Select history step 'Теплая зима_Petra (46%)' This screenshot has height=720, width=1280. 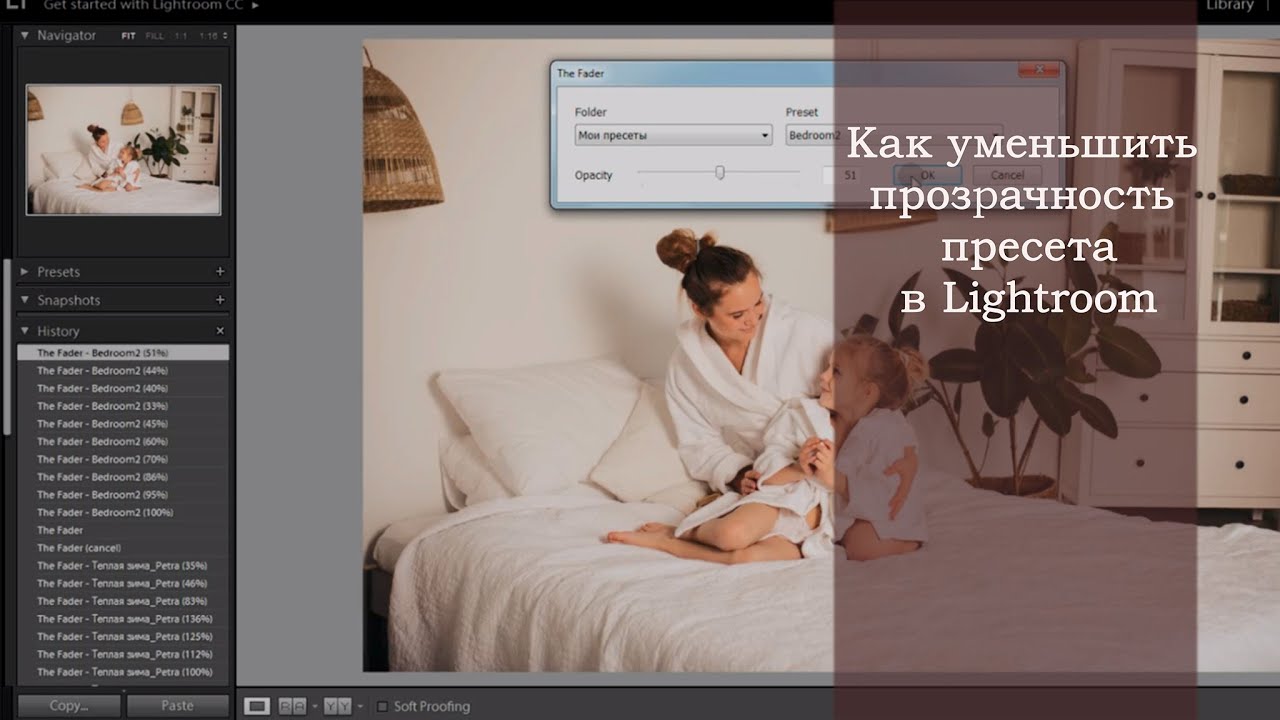click(123, 583)
